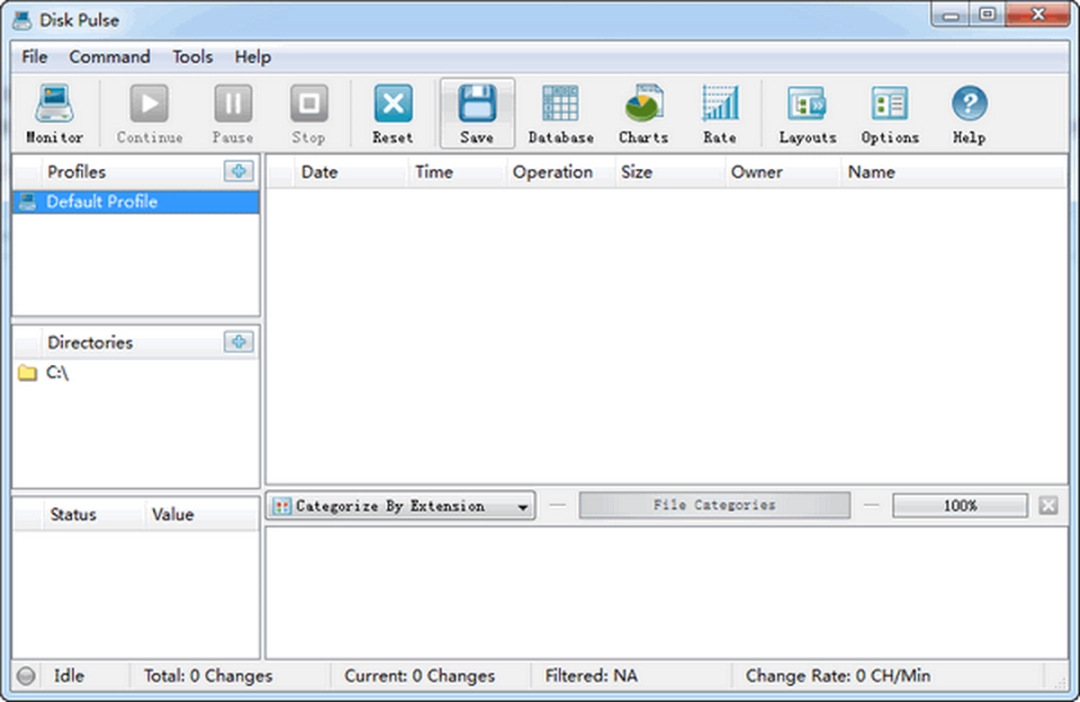Screen dimensions: 1080x702
Task: View the change Rate chart
Action: (x=720, y=110)
